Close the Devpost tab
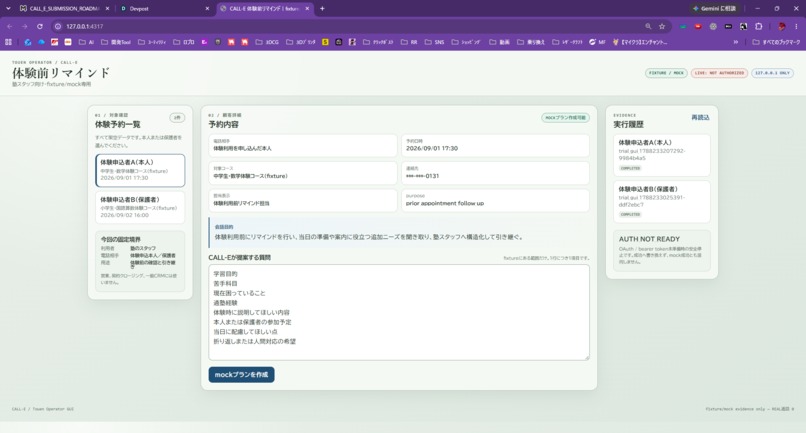 coord(207,8)
